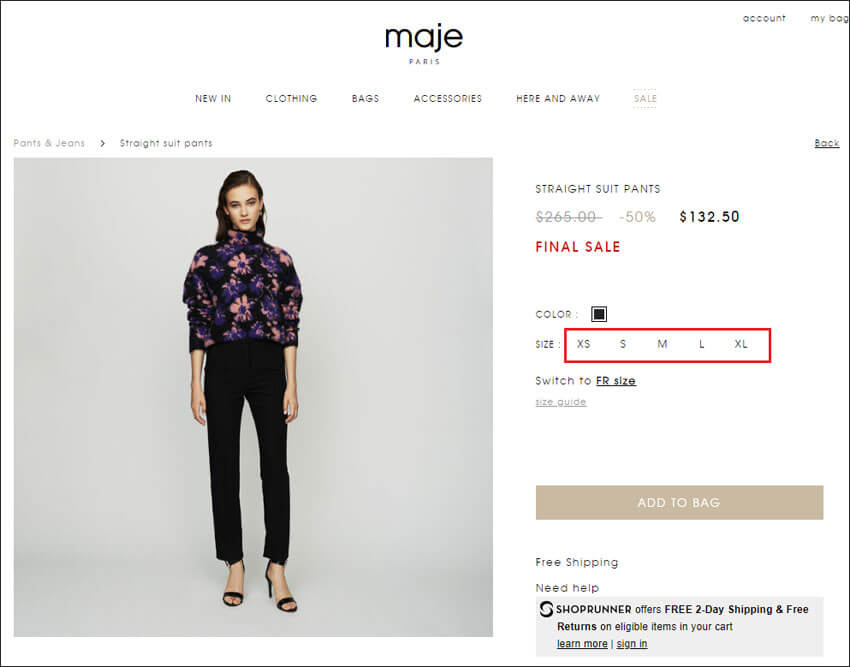Select size XS

(x=583, y=344)
